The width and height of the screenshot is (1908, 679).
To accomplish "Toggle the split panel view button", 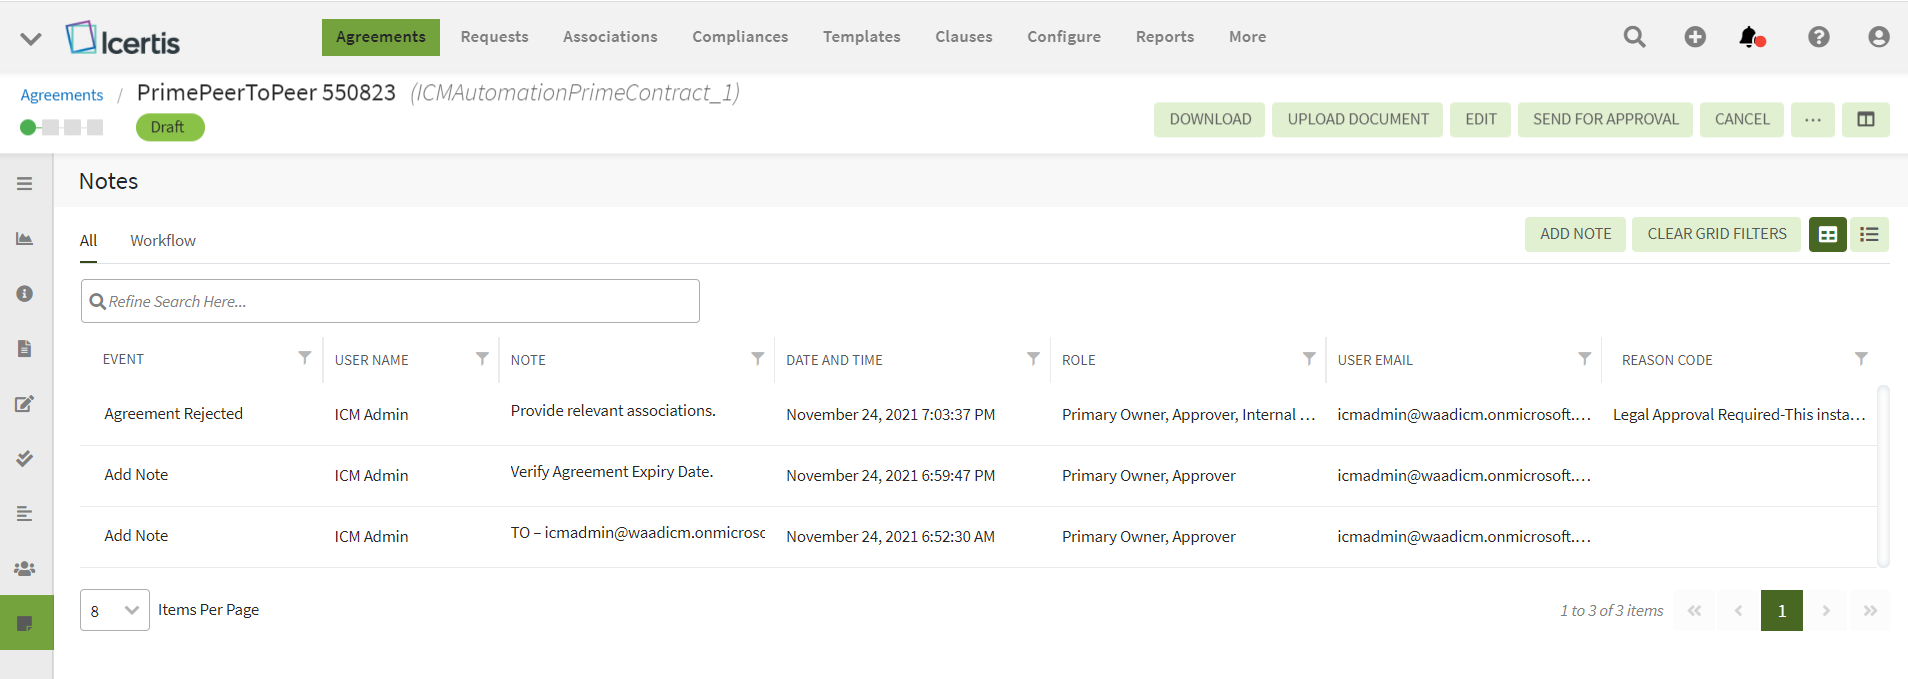I will click(1865, 119).
